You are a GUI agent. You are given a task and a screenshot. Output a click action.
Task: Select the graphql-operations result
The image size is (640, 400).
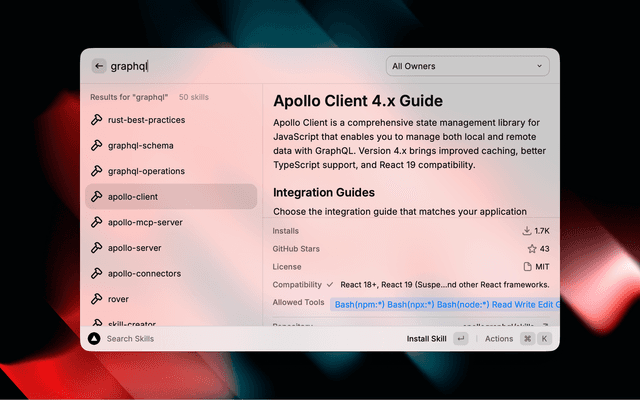coord(146,171)
